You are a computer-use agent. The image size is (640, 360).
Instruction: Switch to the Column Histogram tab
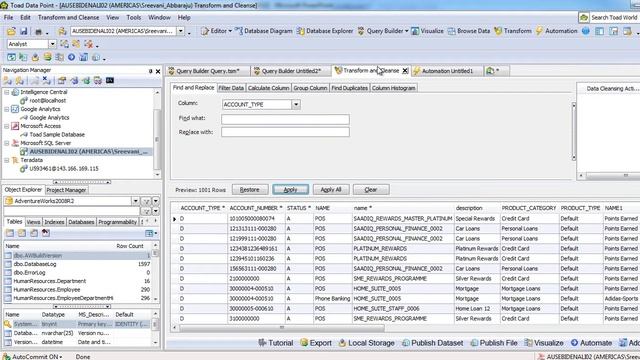tap(393, 88)
